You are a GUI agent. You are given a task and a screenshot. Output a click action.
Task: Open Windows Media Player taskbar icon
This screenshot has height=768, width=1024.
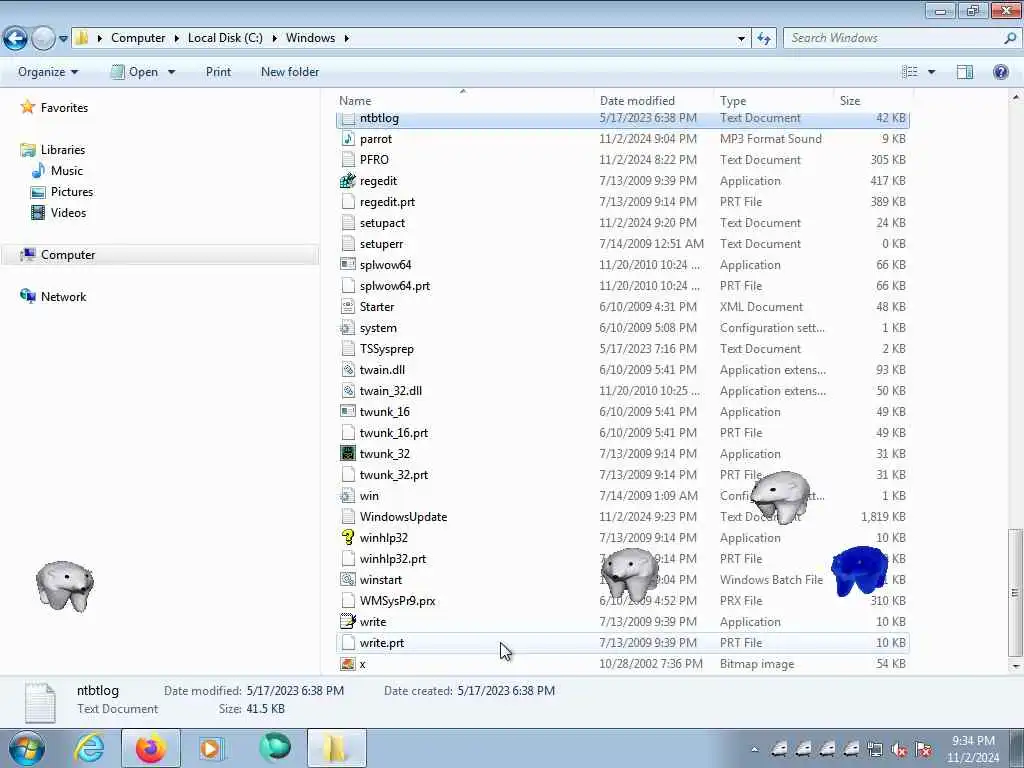pyautogui.click(x=212, y=748)
